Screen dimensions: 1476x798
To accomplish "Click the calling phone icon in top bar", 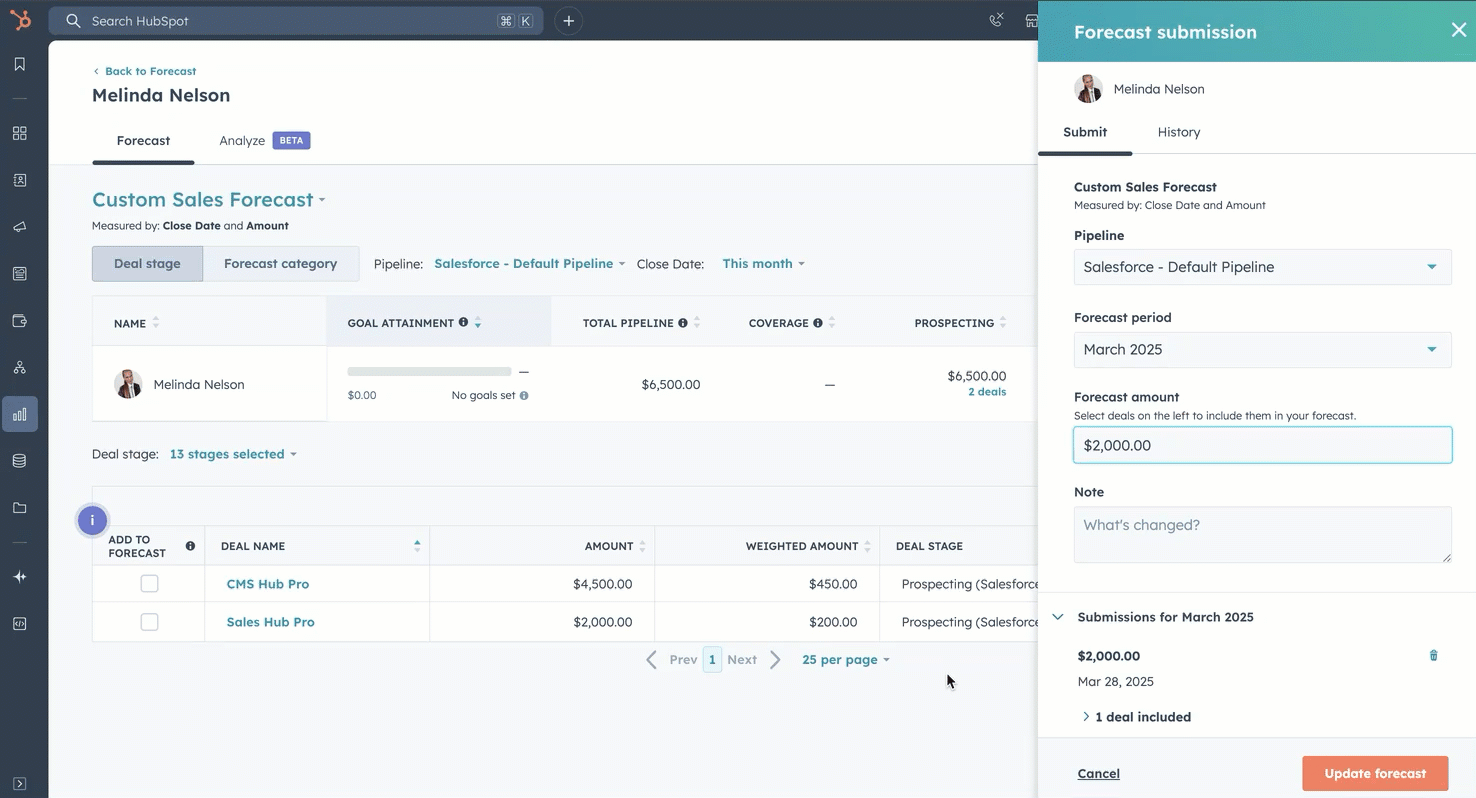I will click(996, 21).
